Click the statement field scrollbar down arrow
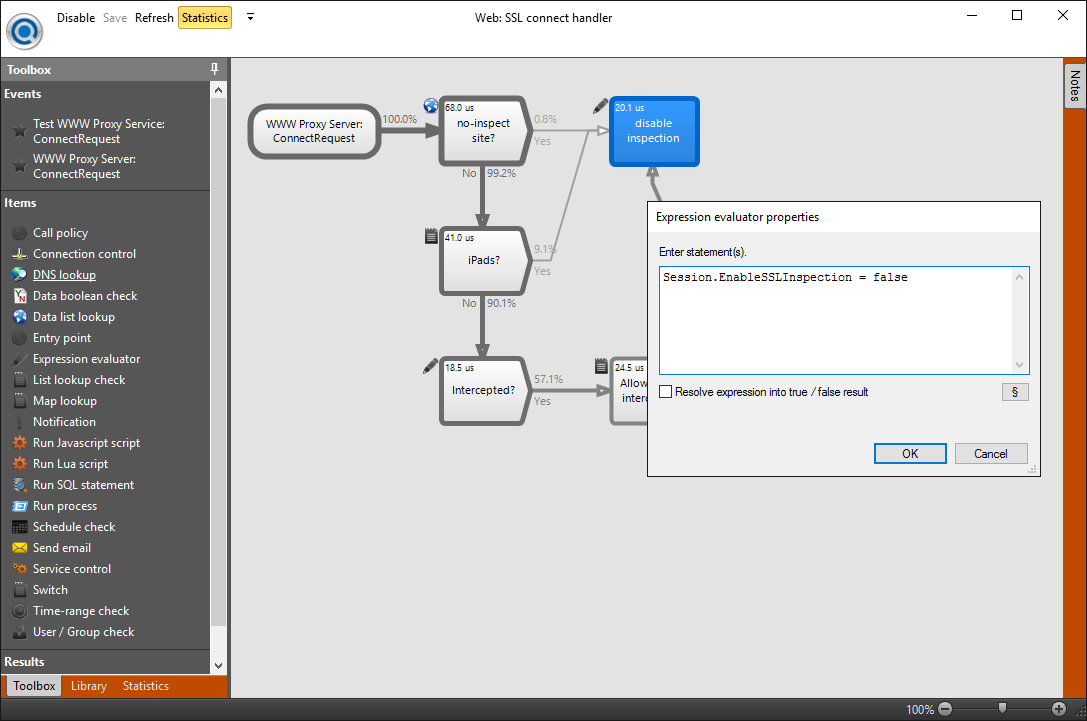 click(x=1019, y=365)
